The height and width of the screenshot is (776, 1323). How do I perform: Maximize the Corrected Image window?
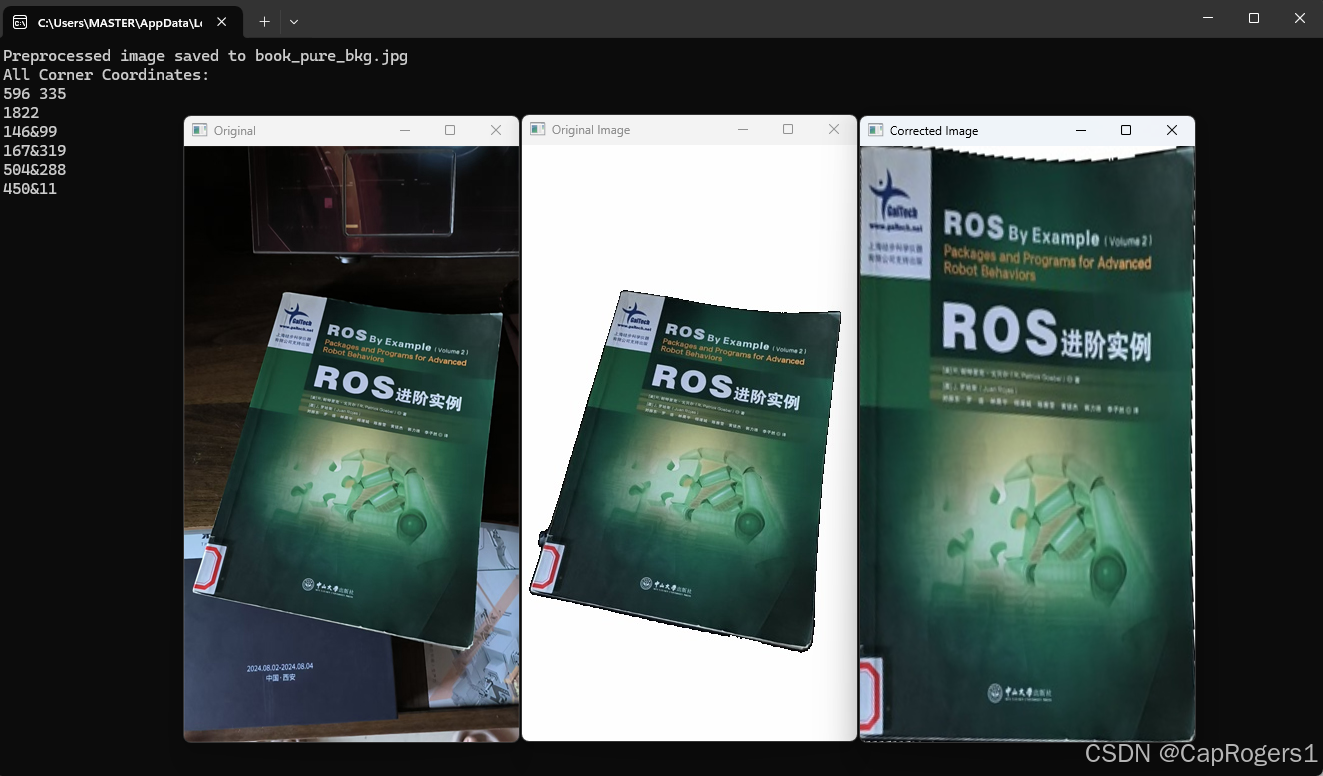tap(1126, 130)
